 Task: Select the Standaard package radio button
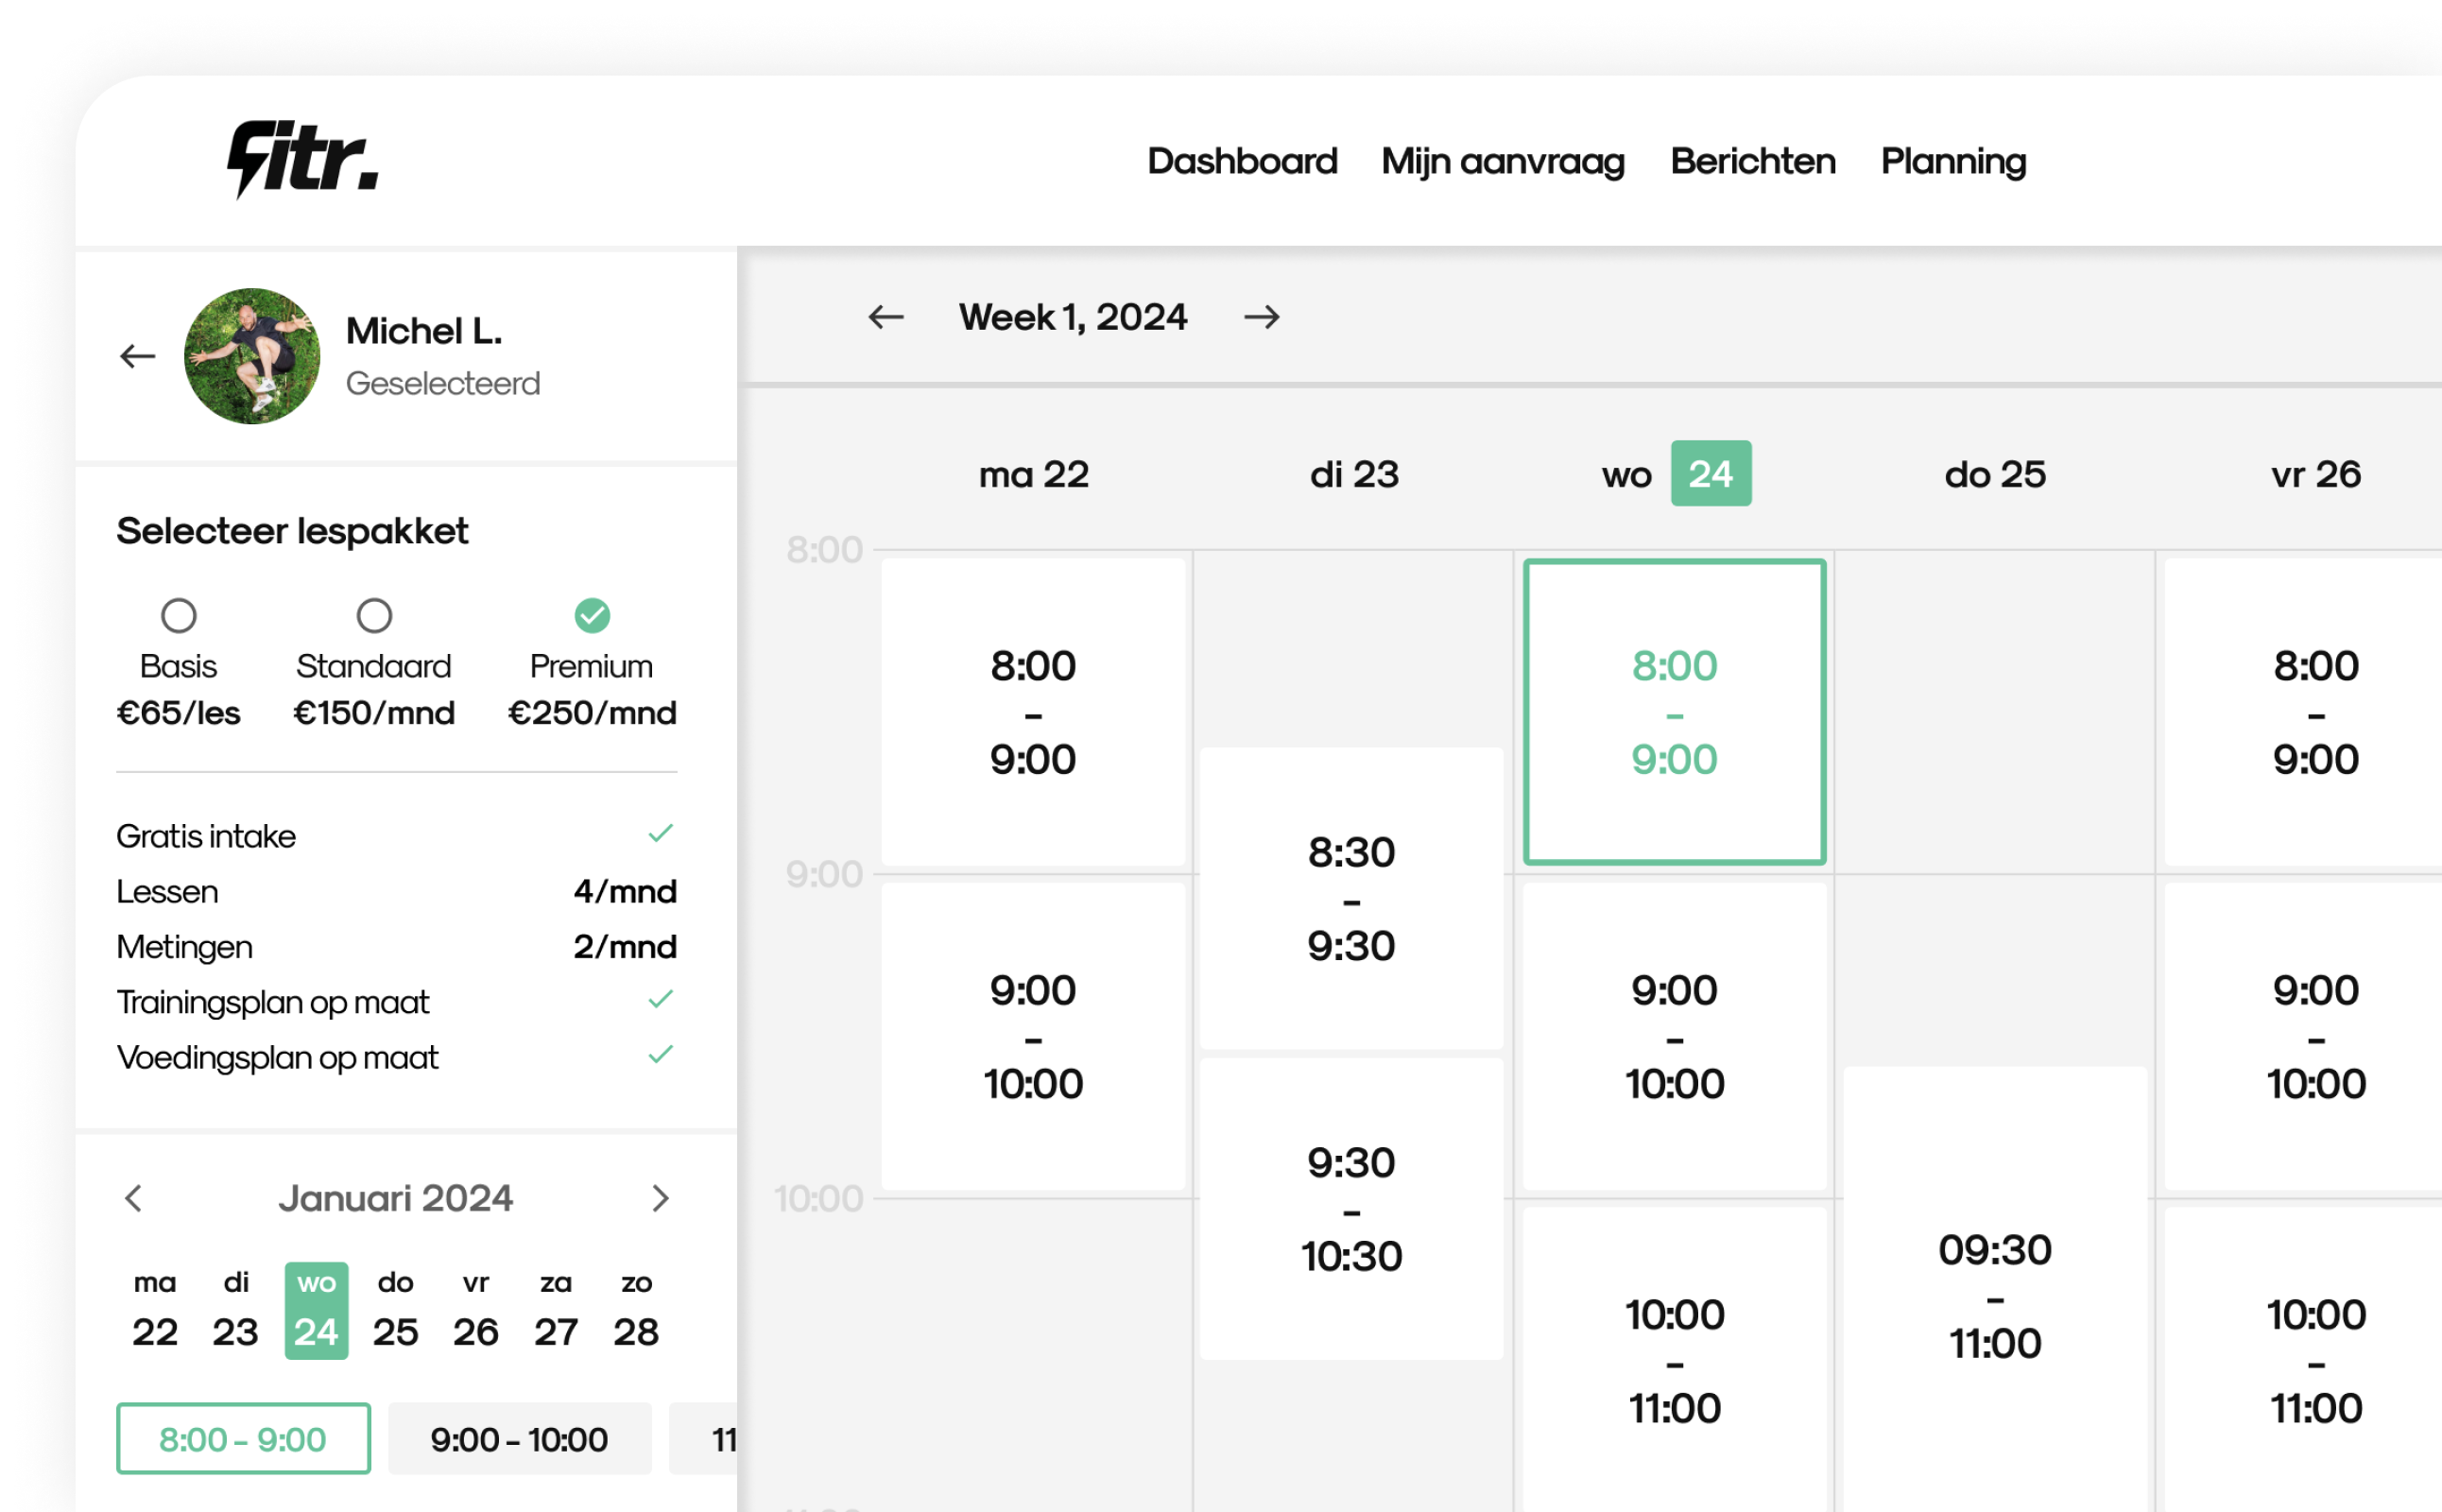coord(374,615)
